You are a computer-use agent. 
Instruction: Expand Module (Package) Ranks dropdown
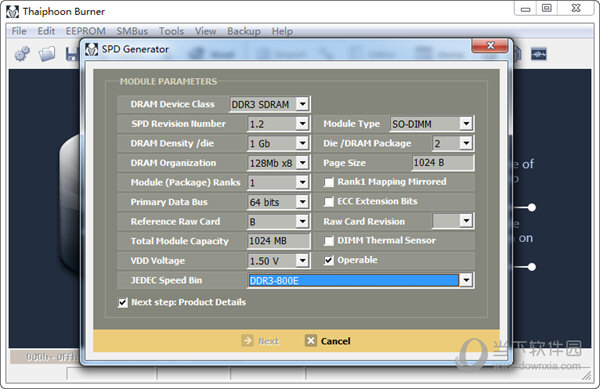click(302, 182)
